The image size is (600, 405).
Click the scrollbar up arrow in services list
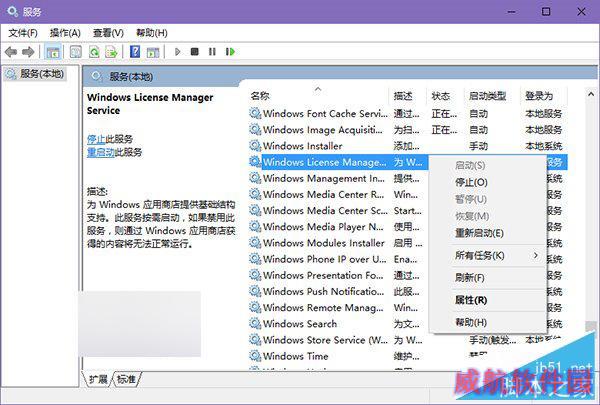tap(591, 94)
